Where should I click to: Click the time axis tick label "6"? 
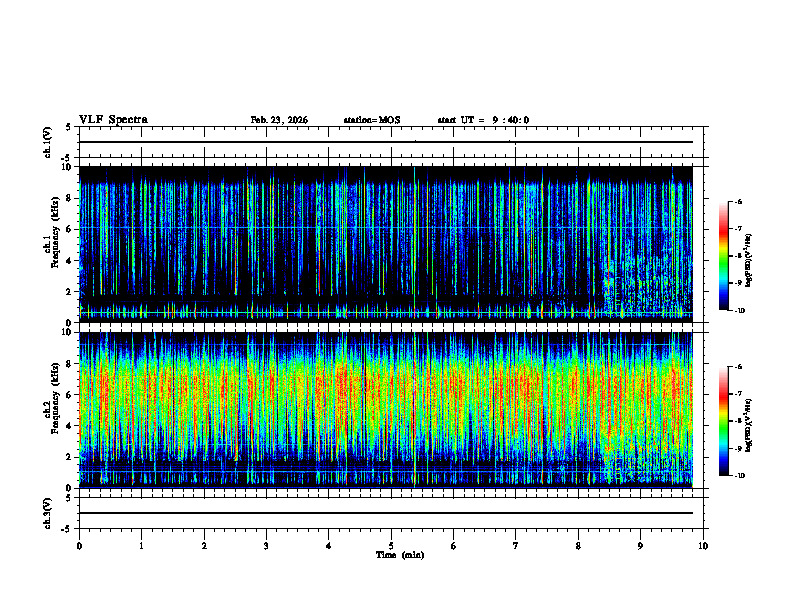(454, 546)
